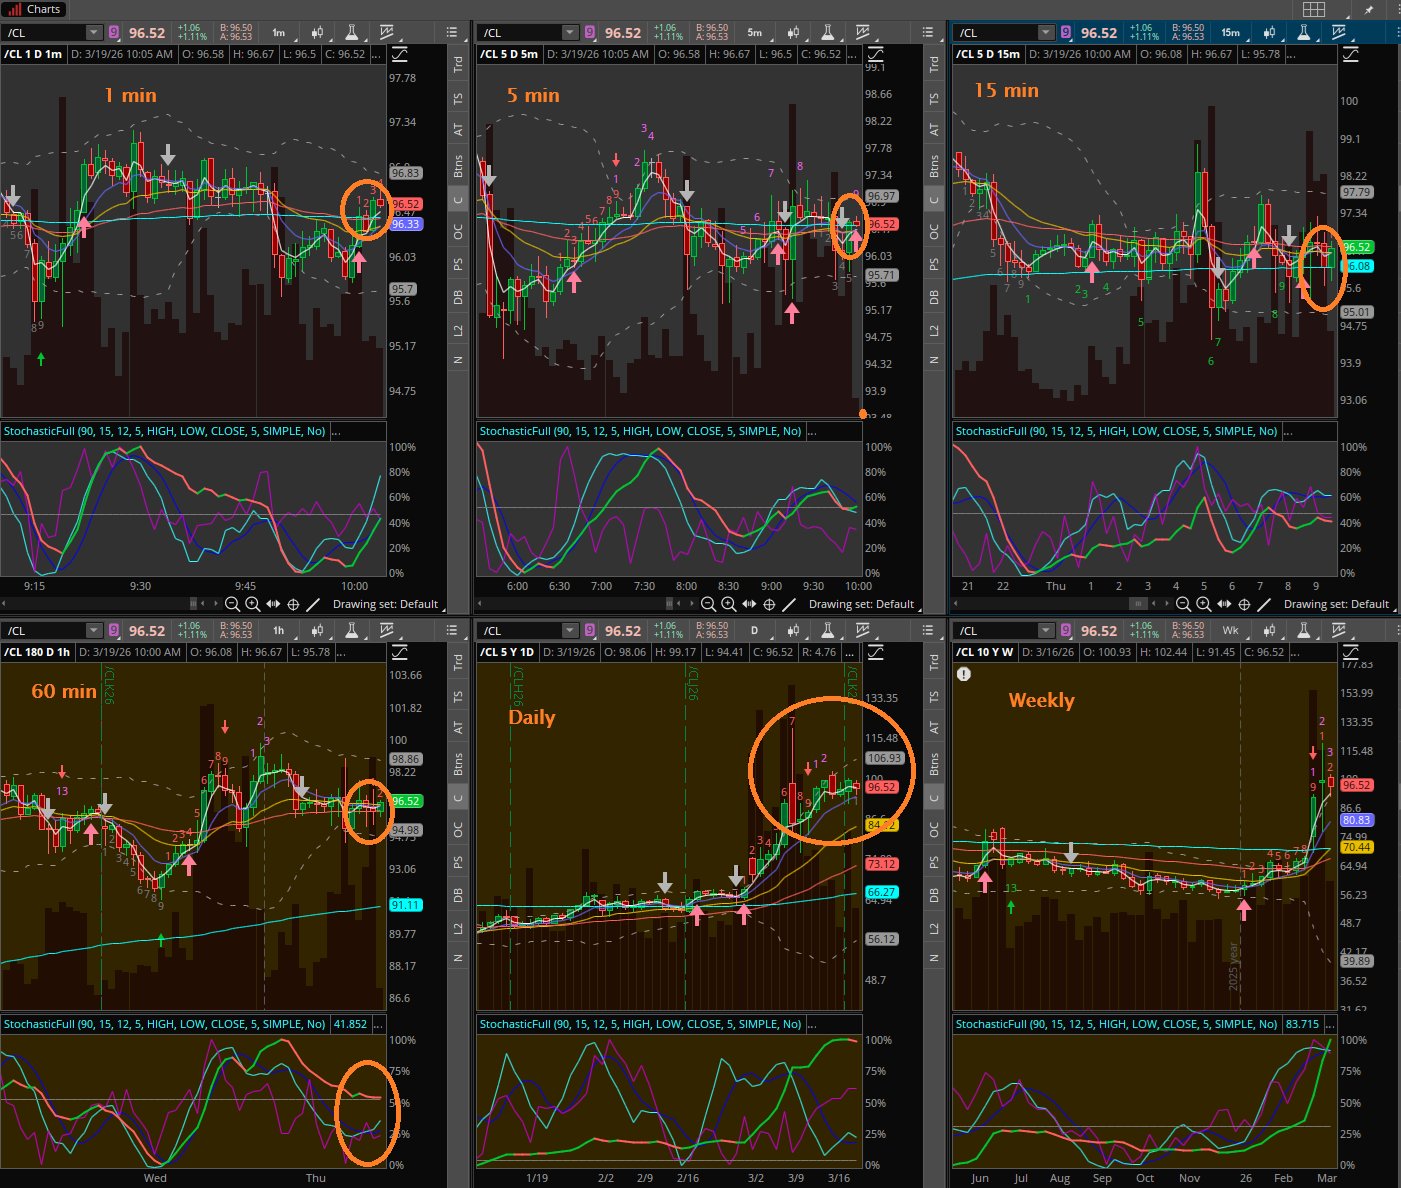
Task: Expand symbol dropdown arrow on 1m chart
Action: click(94, 33)
